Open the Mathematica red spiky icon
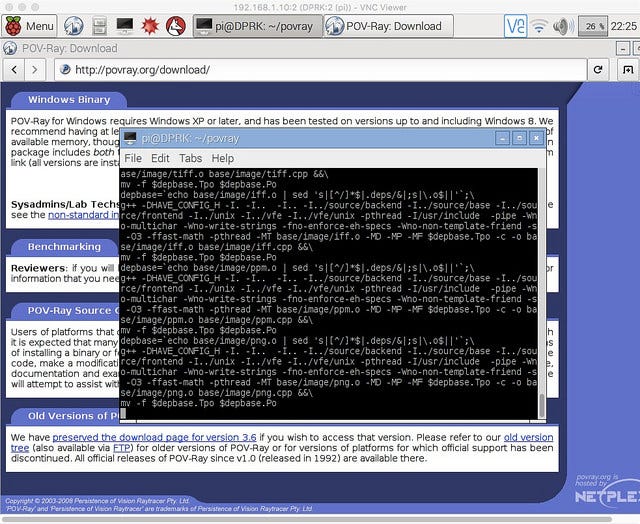The image size is (640, 524). click(150, 26)
